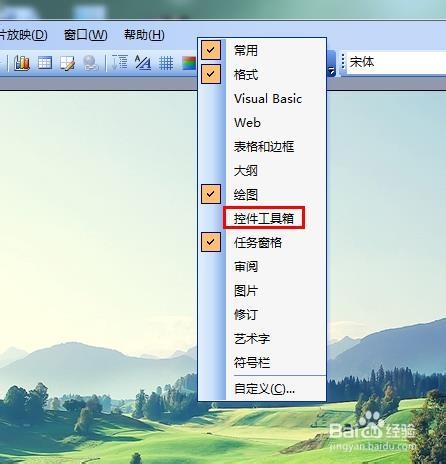Viewport: 446px width, 464px height.
Task: Click the Insert Chart toolbar icon
Action: tap(22, 62)
